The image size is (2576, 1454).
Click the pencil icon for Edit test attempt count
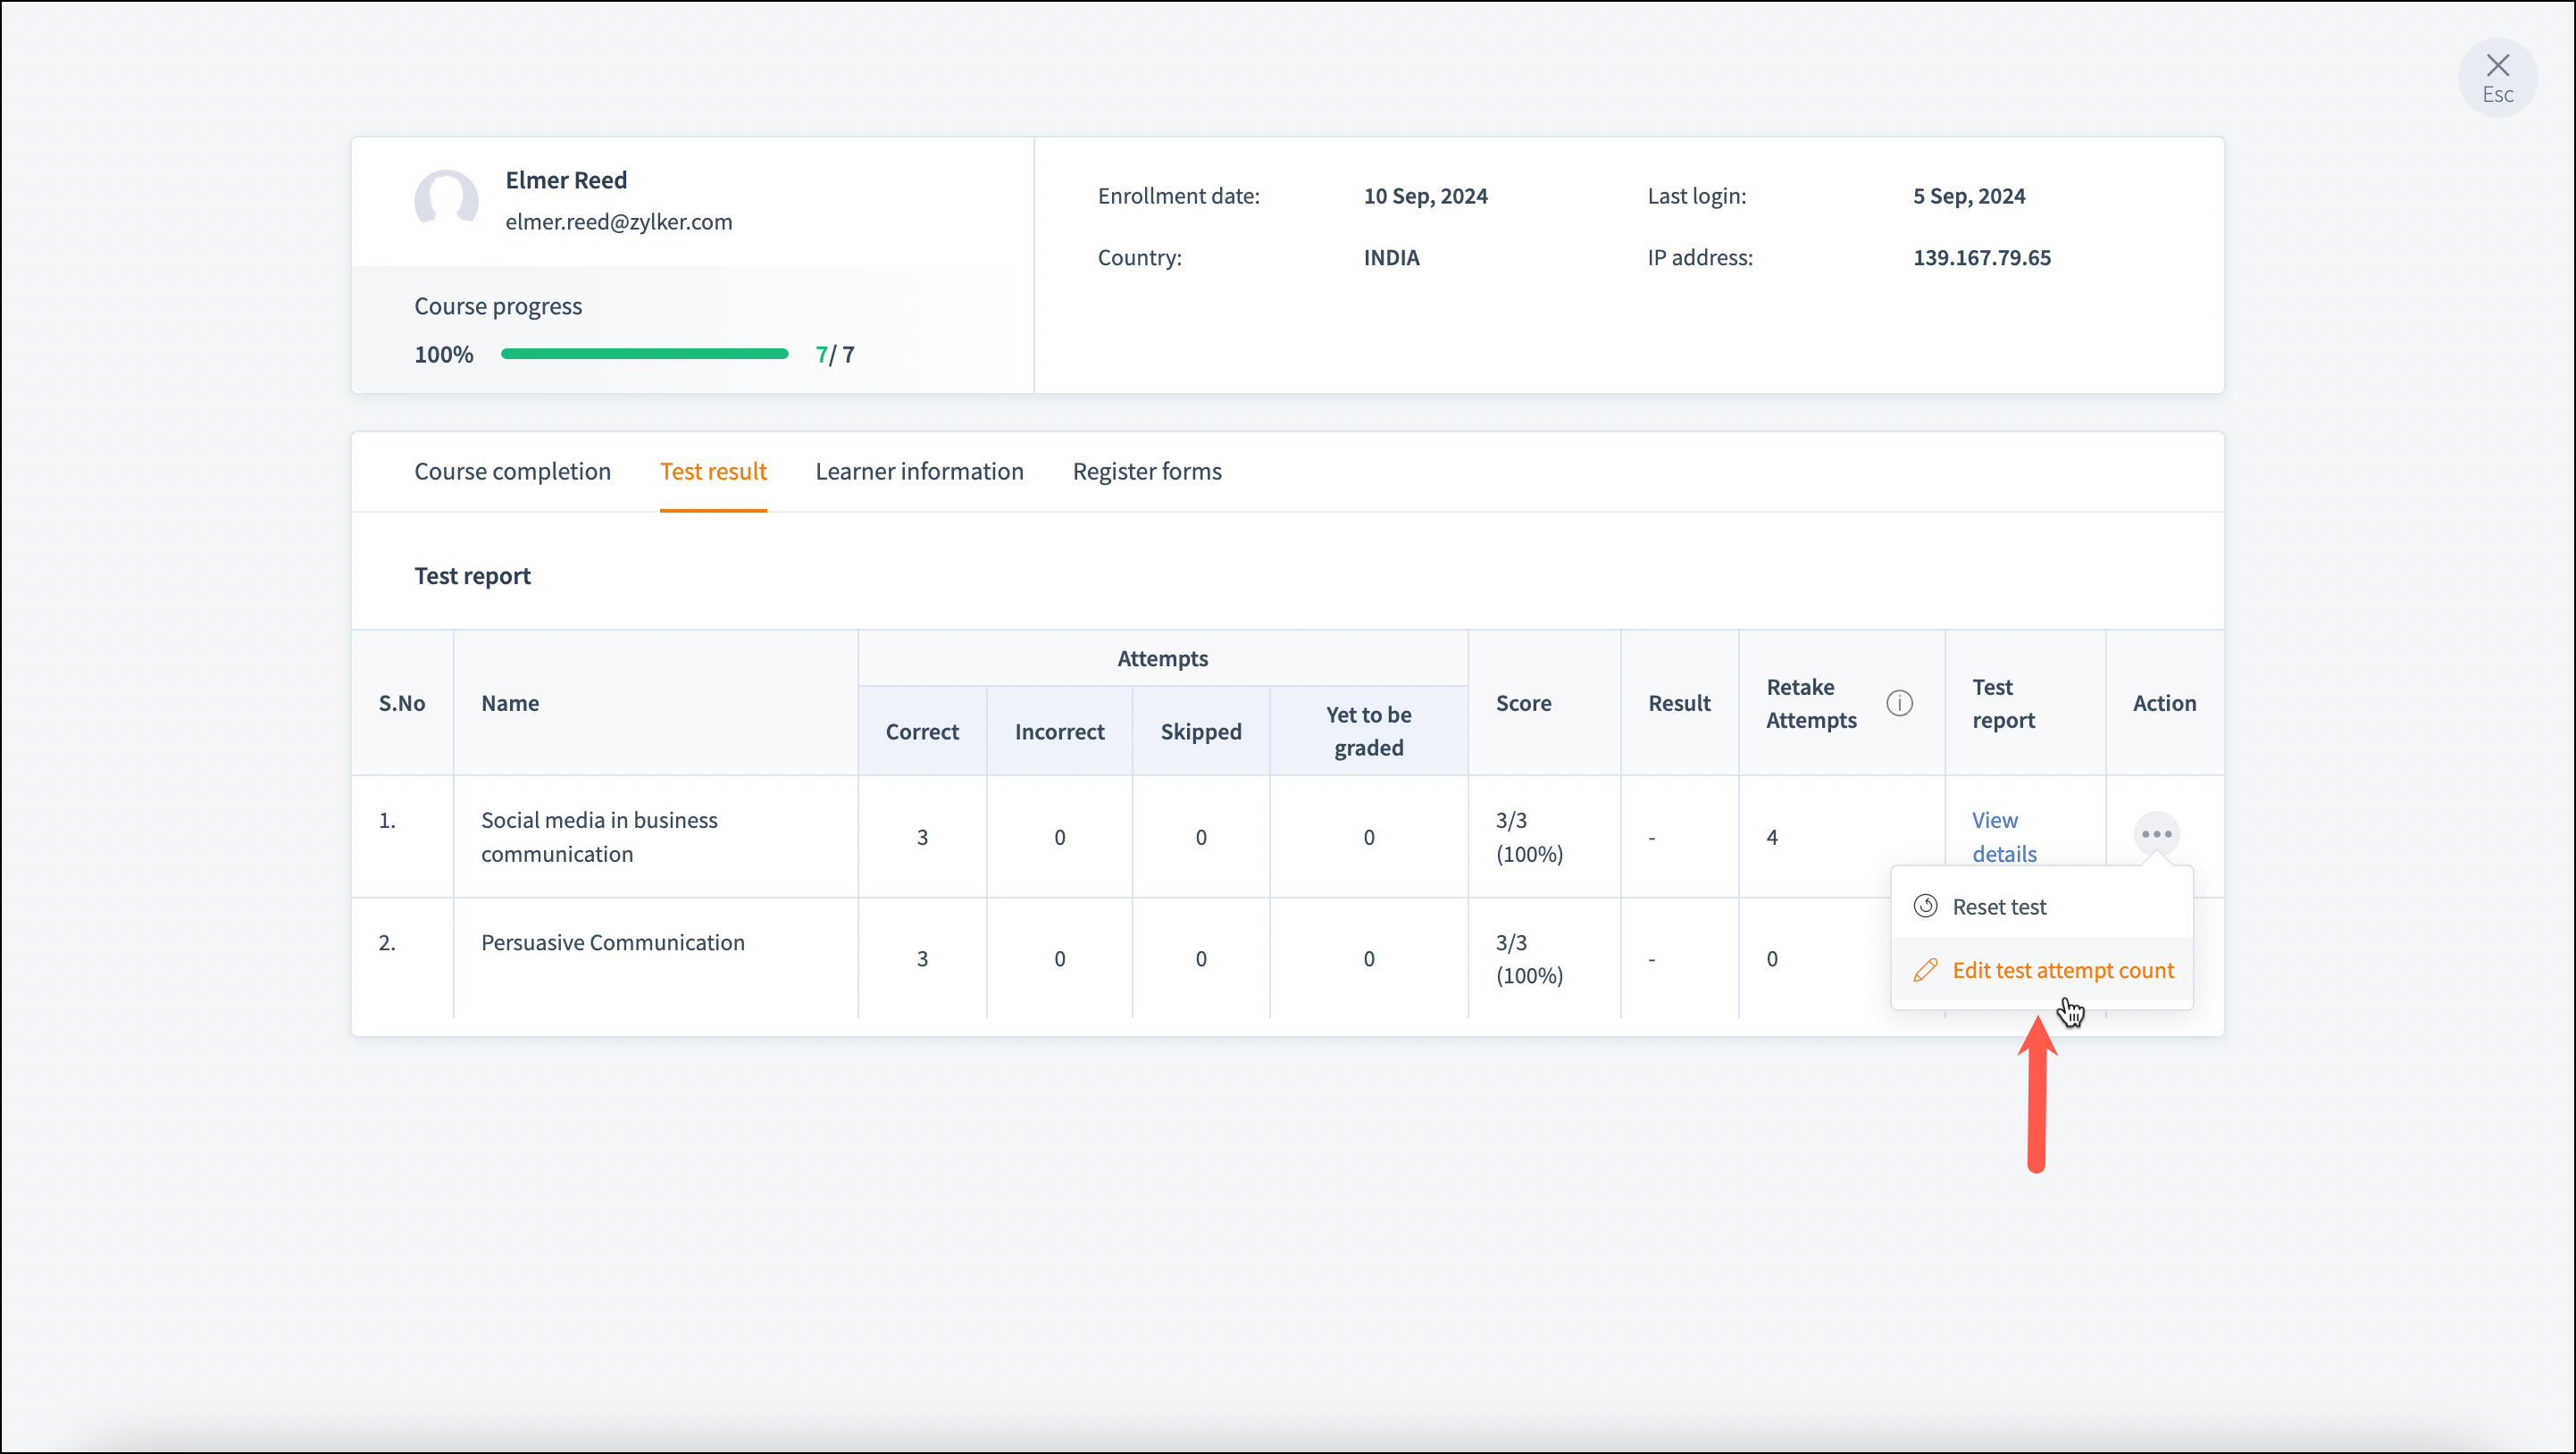pos(1925,970)
